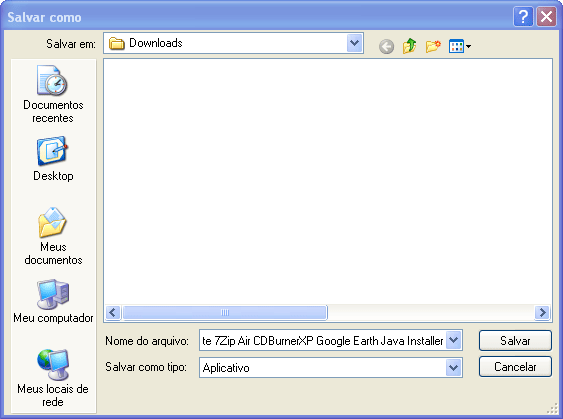Click the Salvar button
Viewport: 563px width, 419px height.
coord(515,340)
